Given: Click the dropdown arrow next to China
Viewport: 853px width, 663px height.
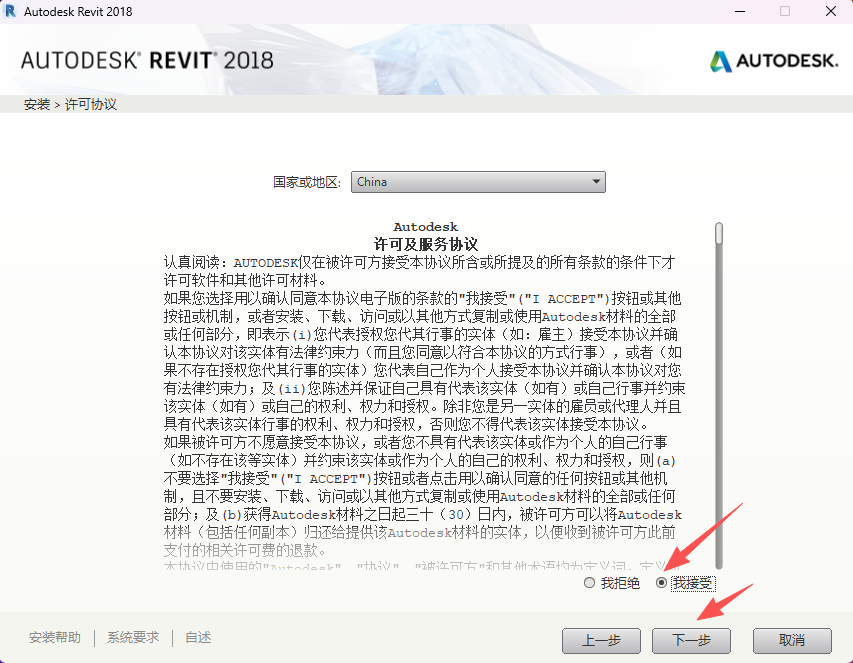Looking at the screenshot, I should (x=598, y=181).
